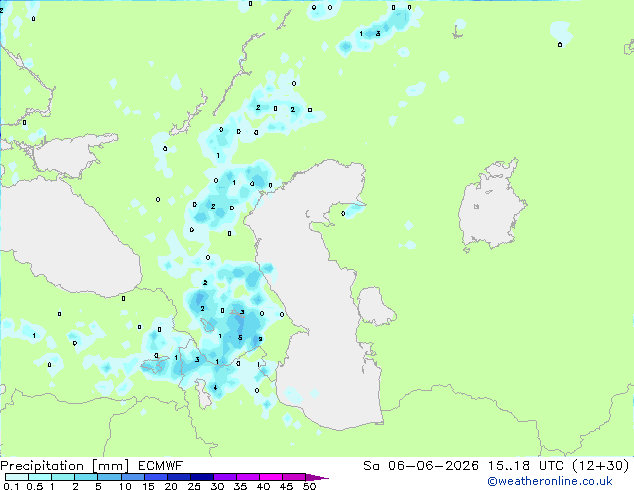Click the 'ECMWF' model label
This screenshot has height=490, width=634.
click(161, 466)
